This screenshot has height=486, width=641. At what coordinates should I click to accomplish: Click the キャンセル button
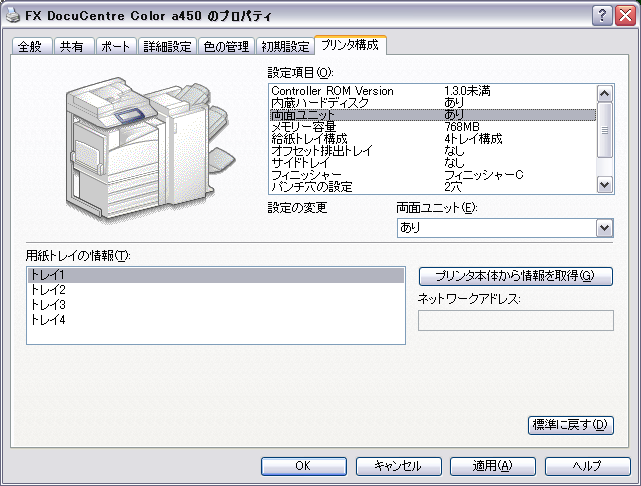pyautogui.click(x=397, y=466)
